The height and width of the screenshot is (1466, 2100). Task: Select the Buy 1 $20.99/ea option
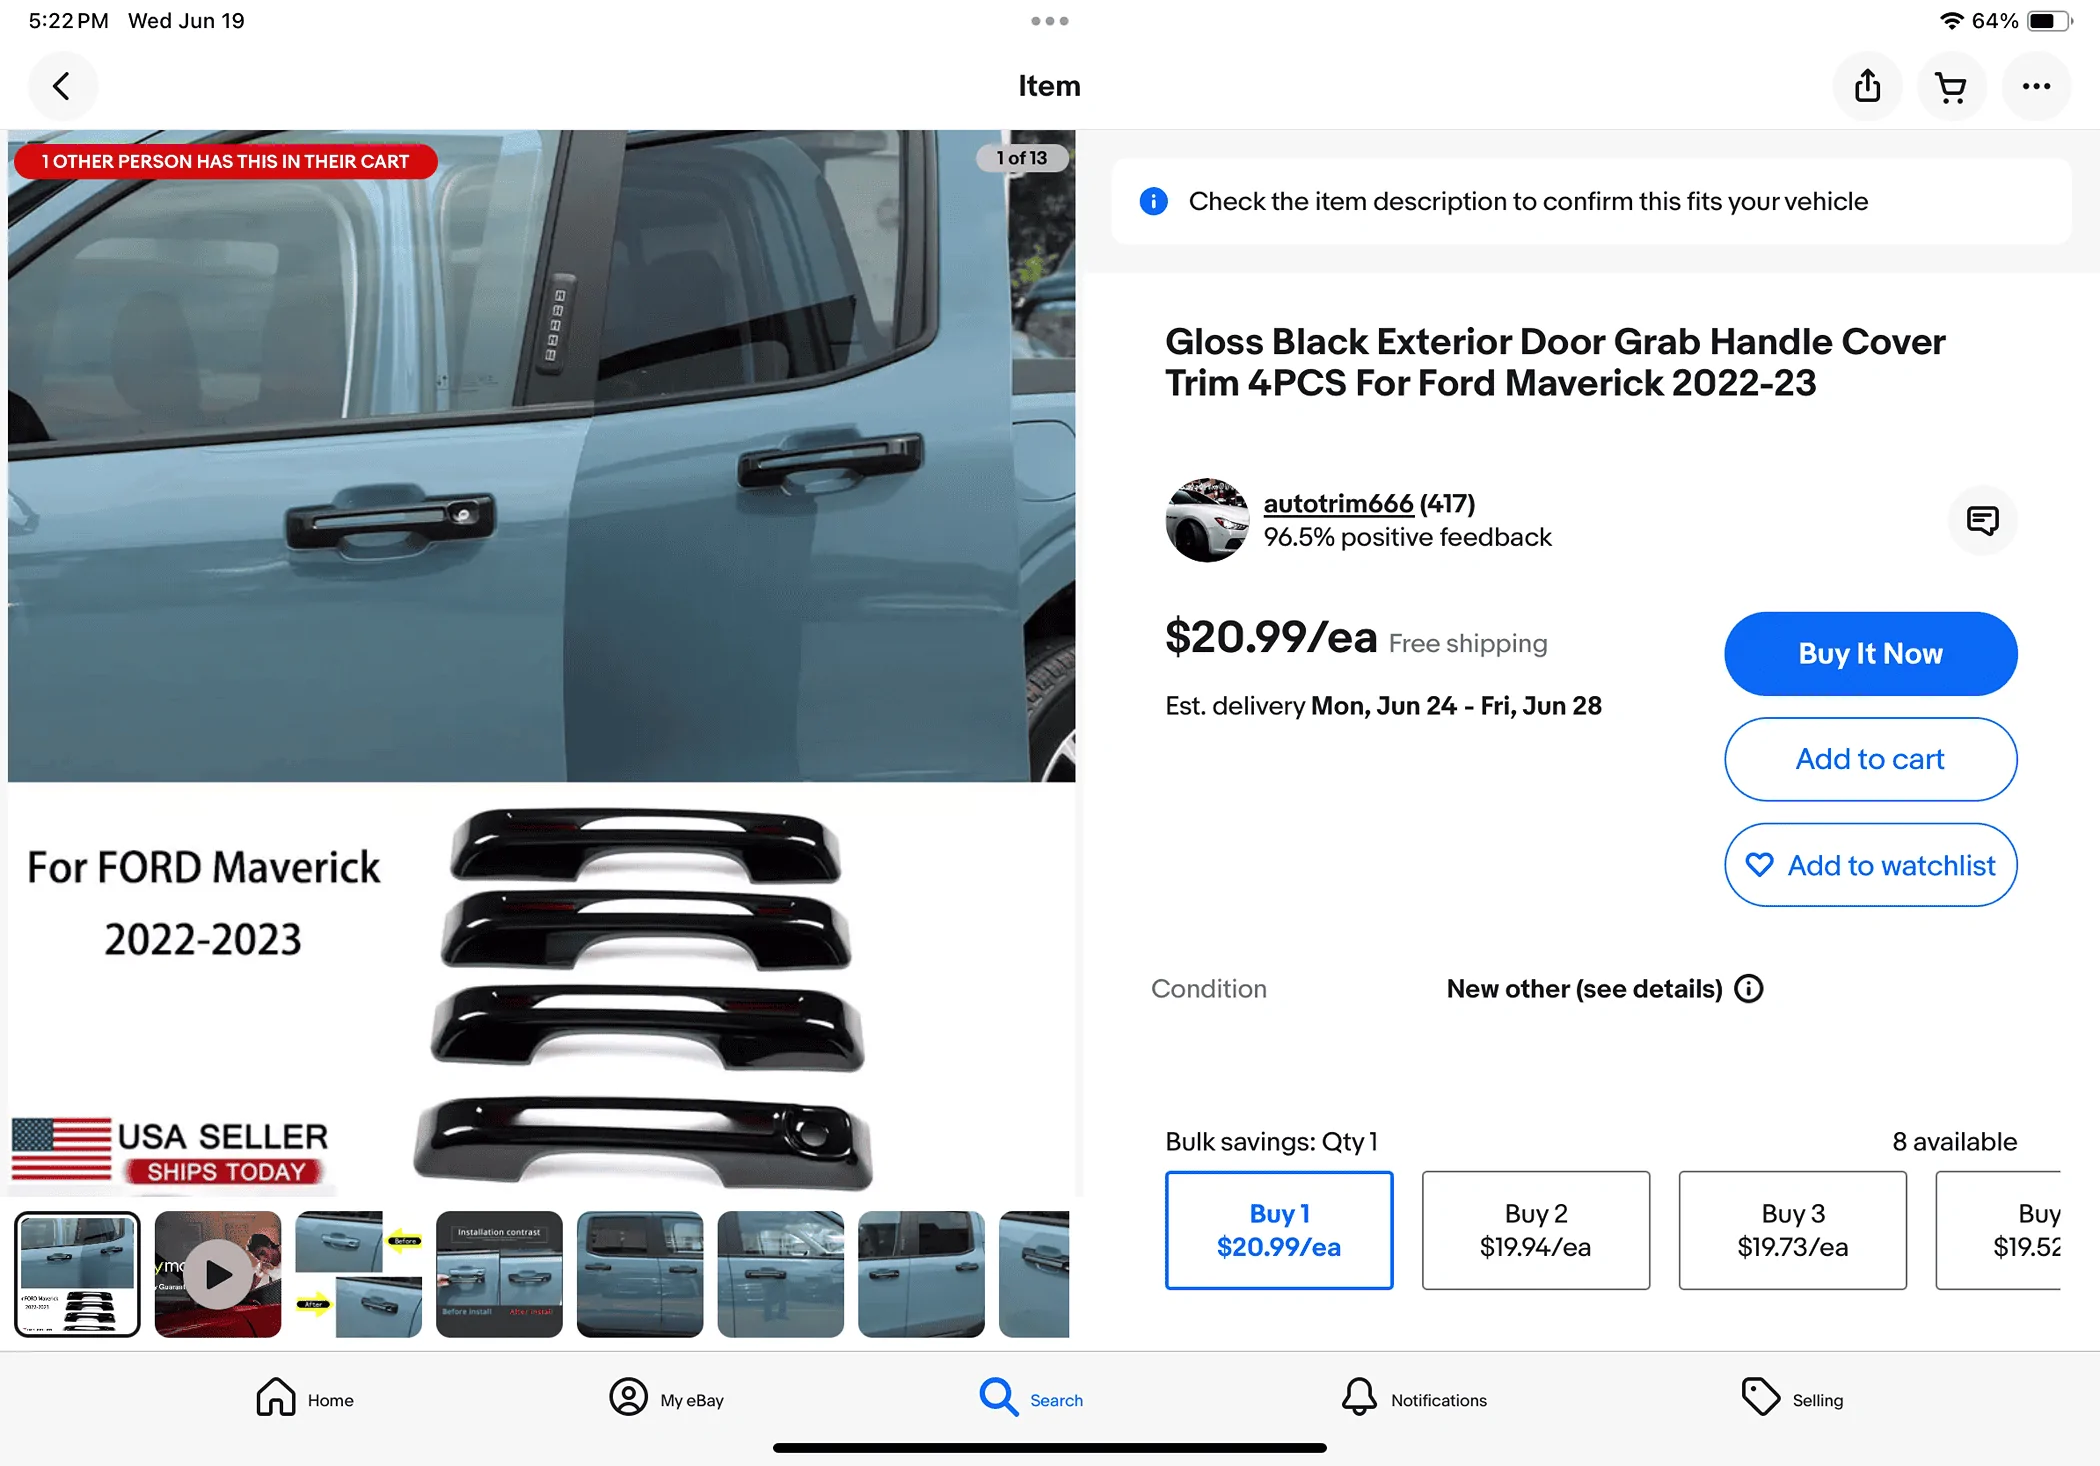pos(1279,1230)
